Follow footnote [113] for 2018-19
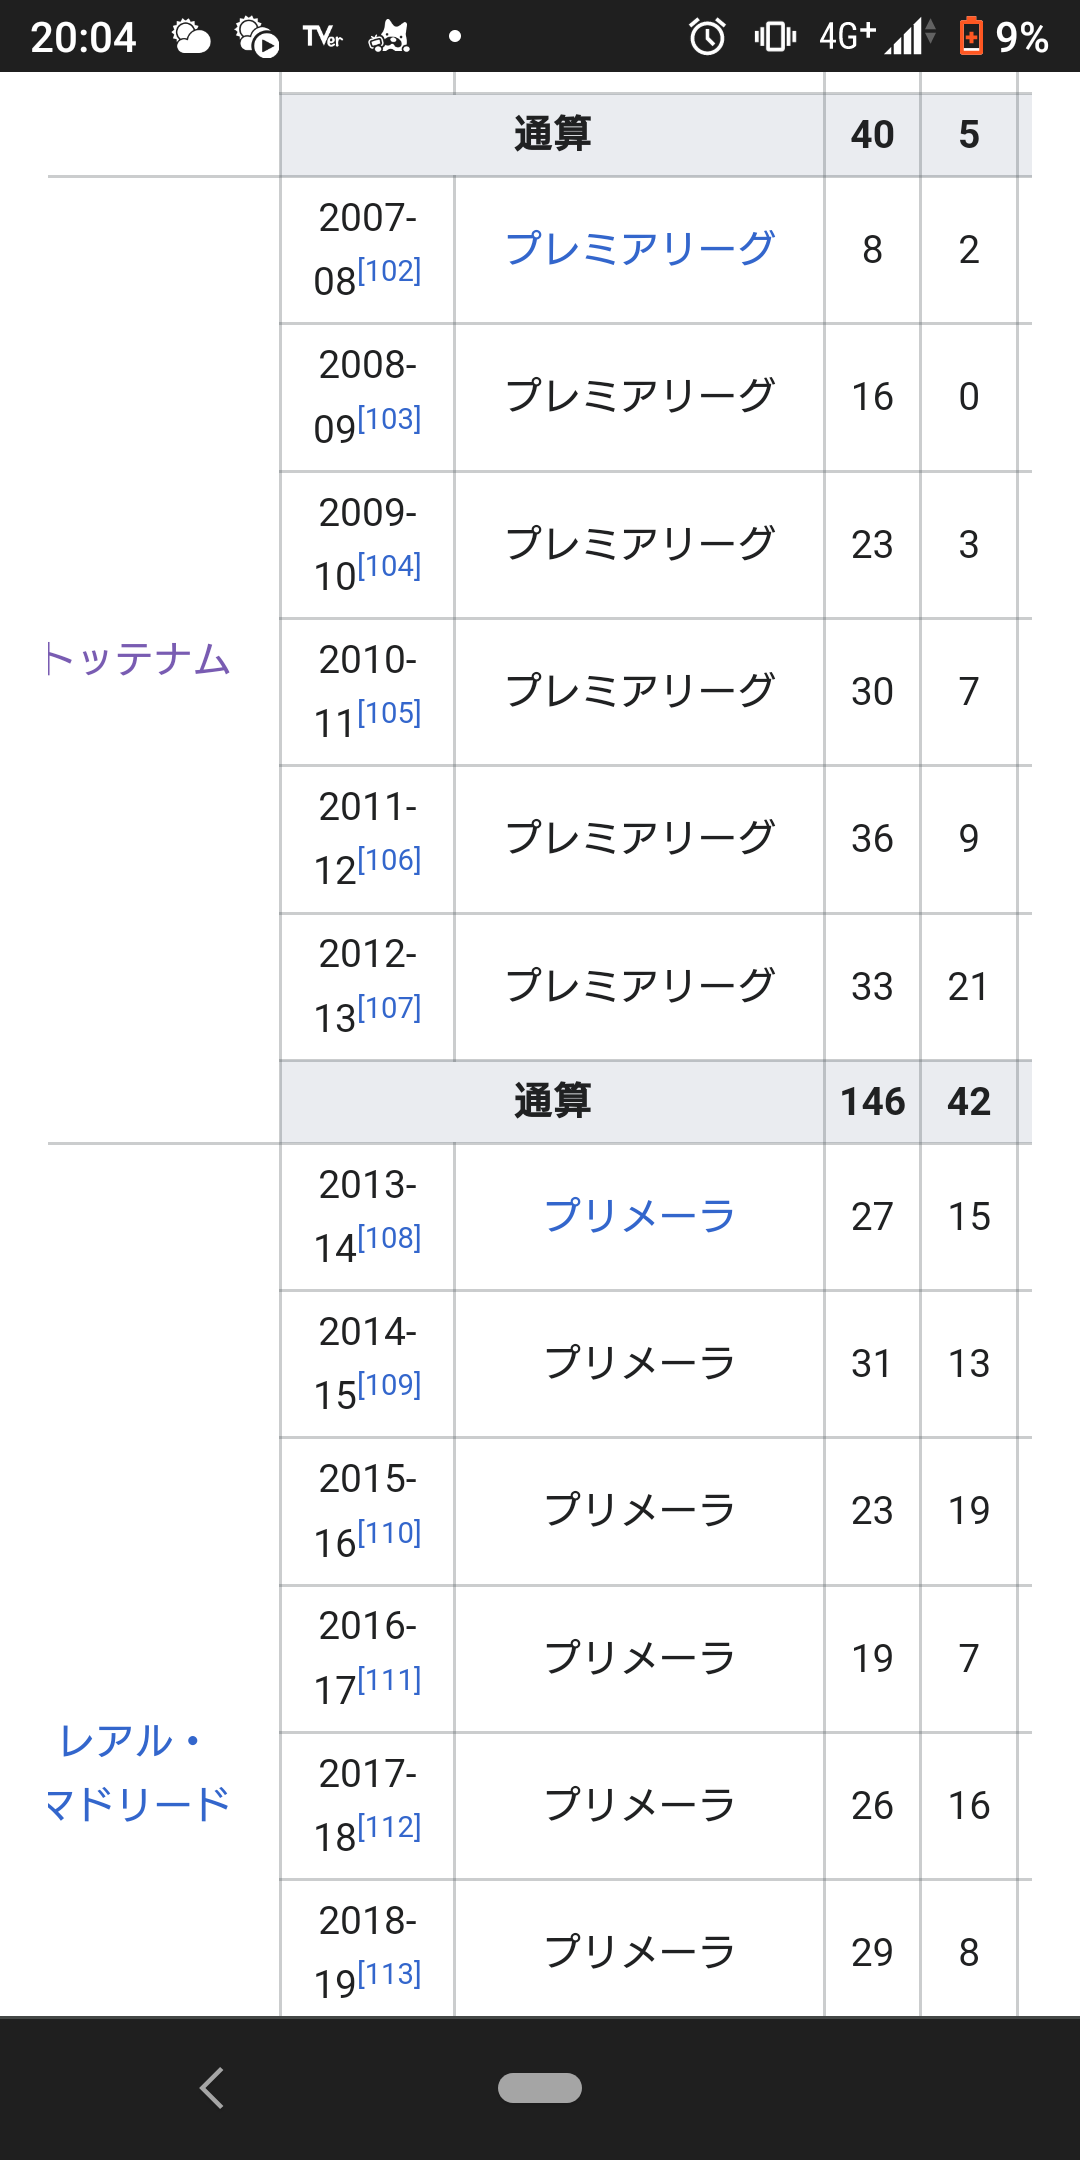Viewport: 1080px width, 2160px height. (389, 1974)
